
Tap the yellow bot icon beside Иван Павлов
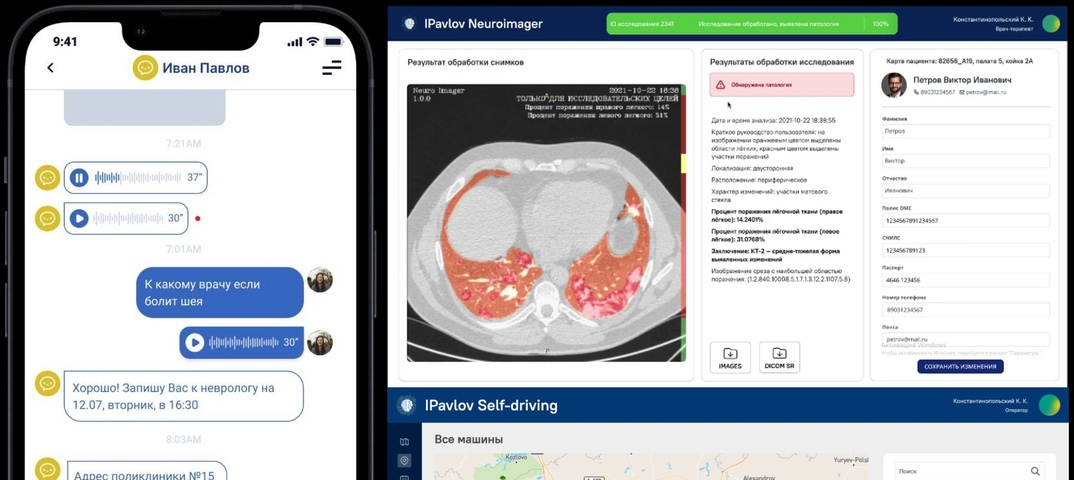[x=145, y=68]
